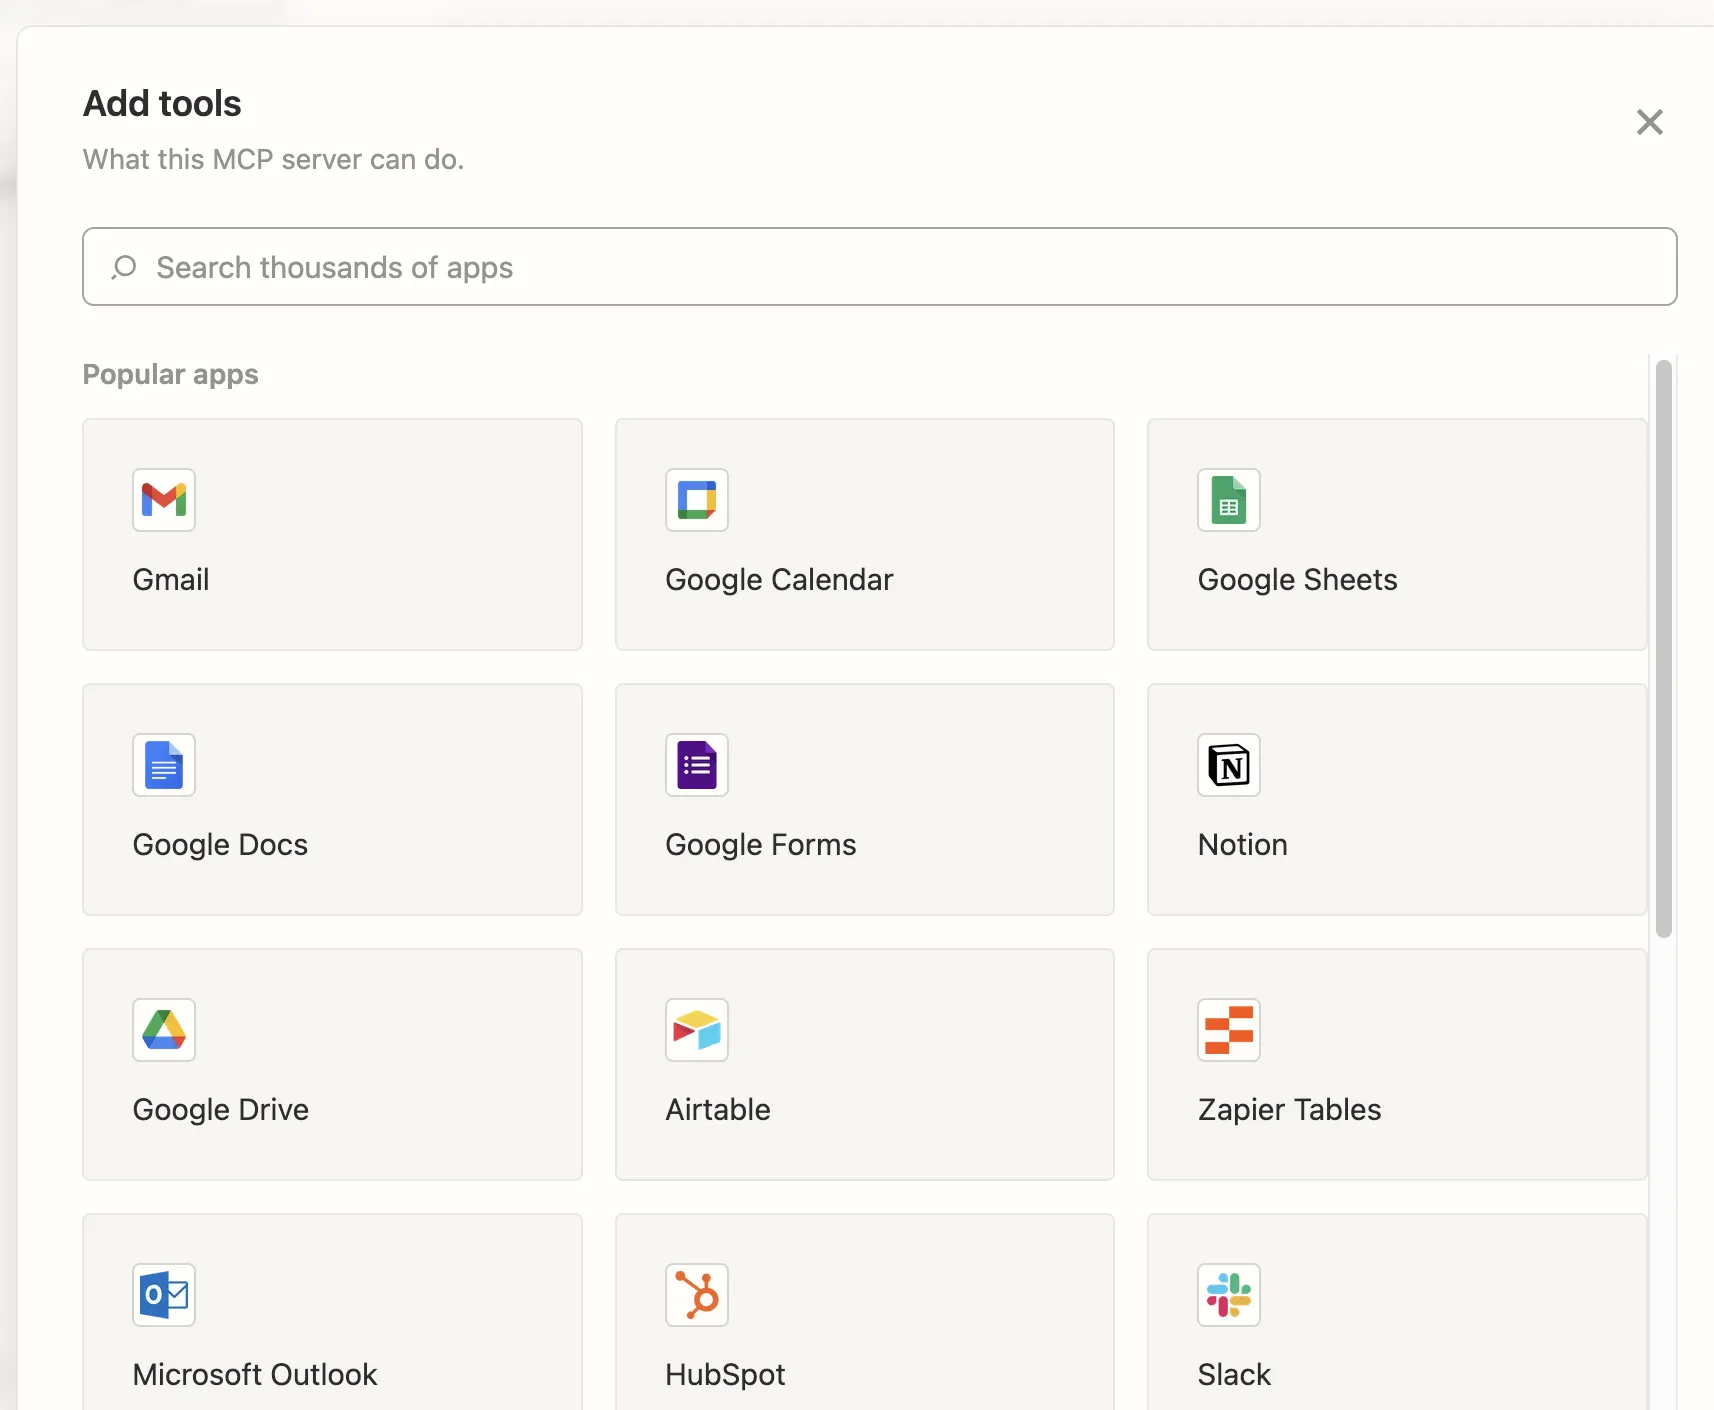
Task: Select the Google Sheets label
Action: point(1297,580)
